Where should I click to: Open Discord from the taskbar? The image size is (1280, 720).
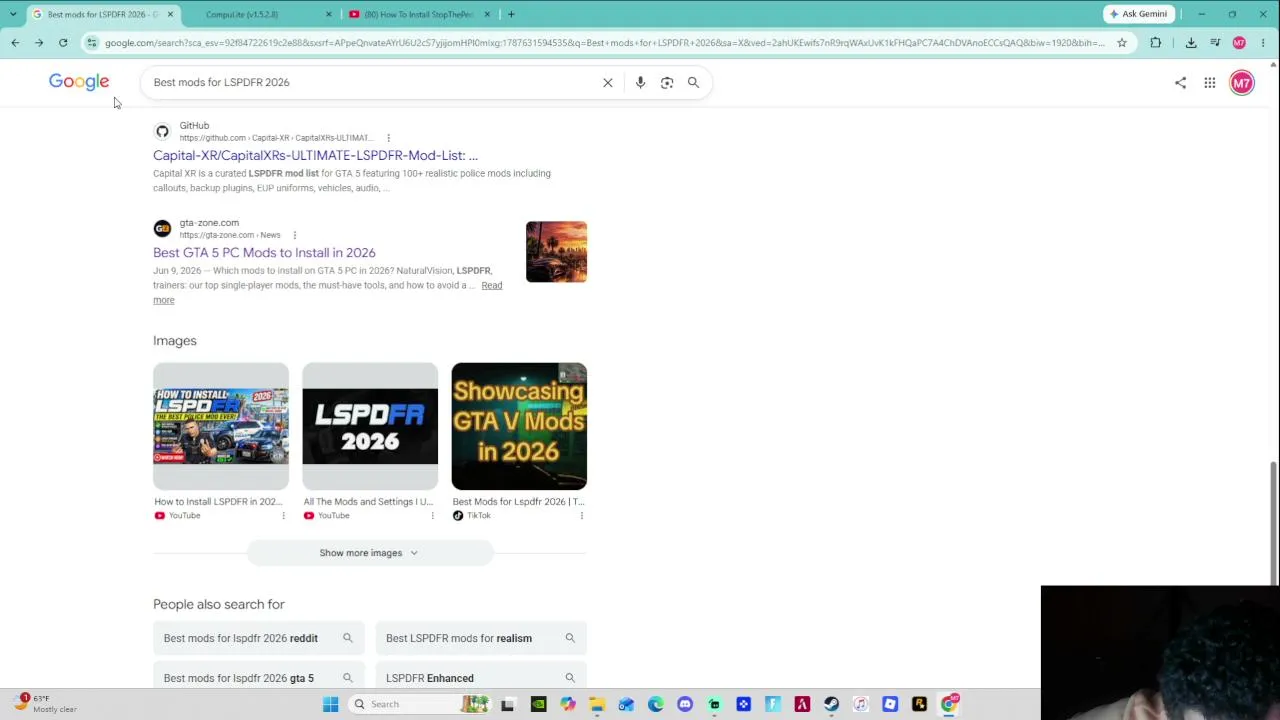(685, 704)
